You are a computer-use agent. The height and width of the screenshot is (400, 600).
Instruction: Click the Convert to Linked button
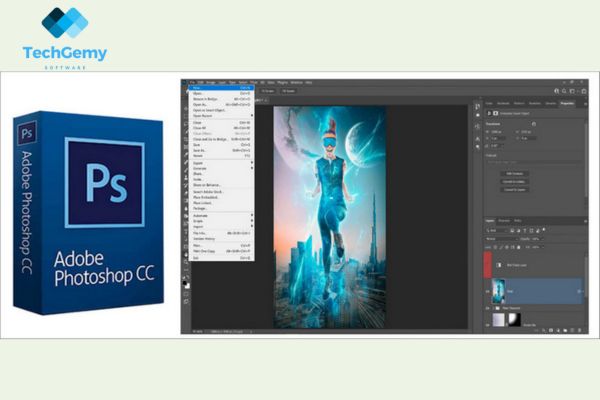515,182
